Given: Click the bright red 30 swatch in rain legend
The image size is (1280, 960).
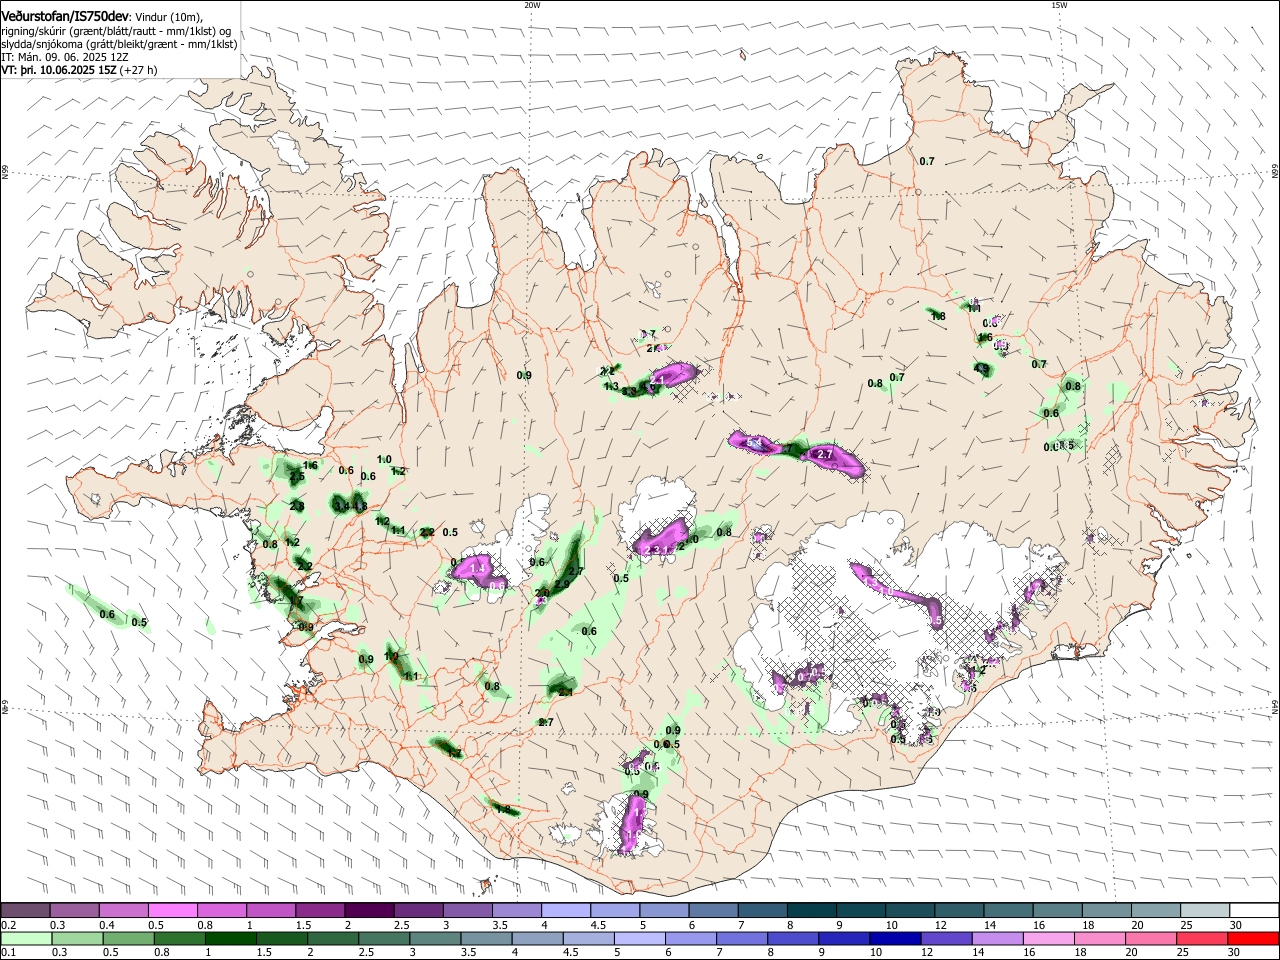Looking at the screenshot, I should [x=1252, y=938].
